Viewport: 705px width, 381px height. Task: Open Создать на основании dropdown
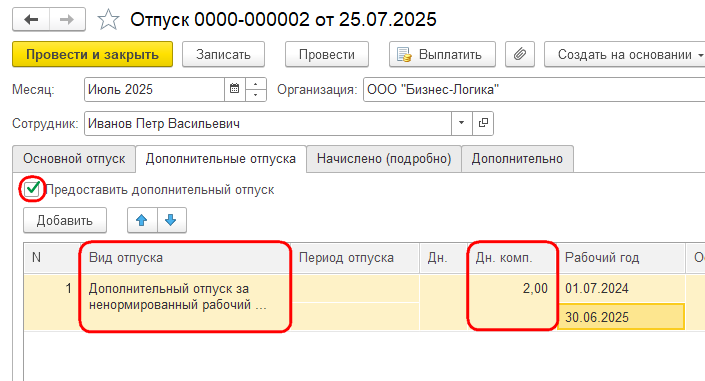(625, 54)
